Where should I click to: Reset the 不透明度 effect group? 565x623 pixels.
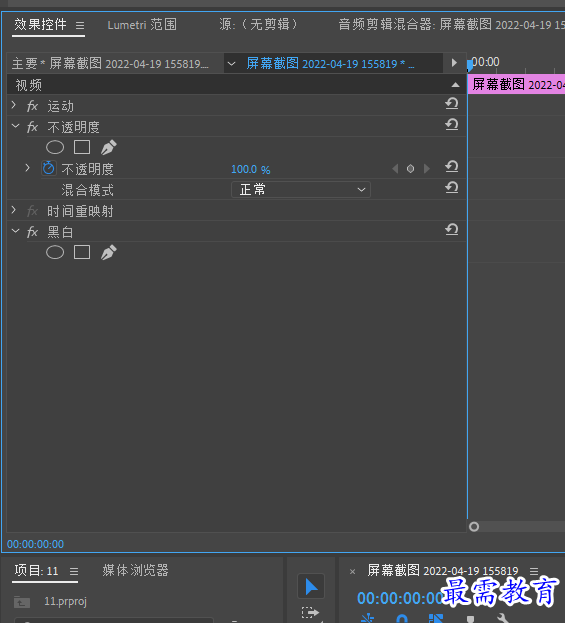[x=452, y=125]
